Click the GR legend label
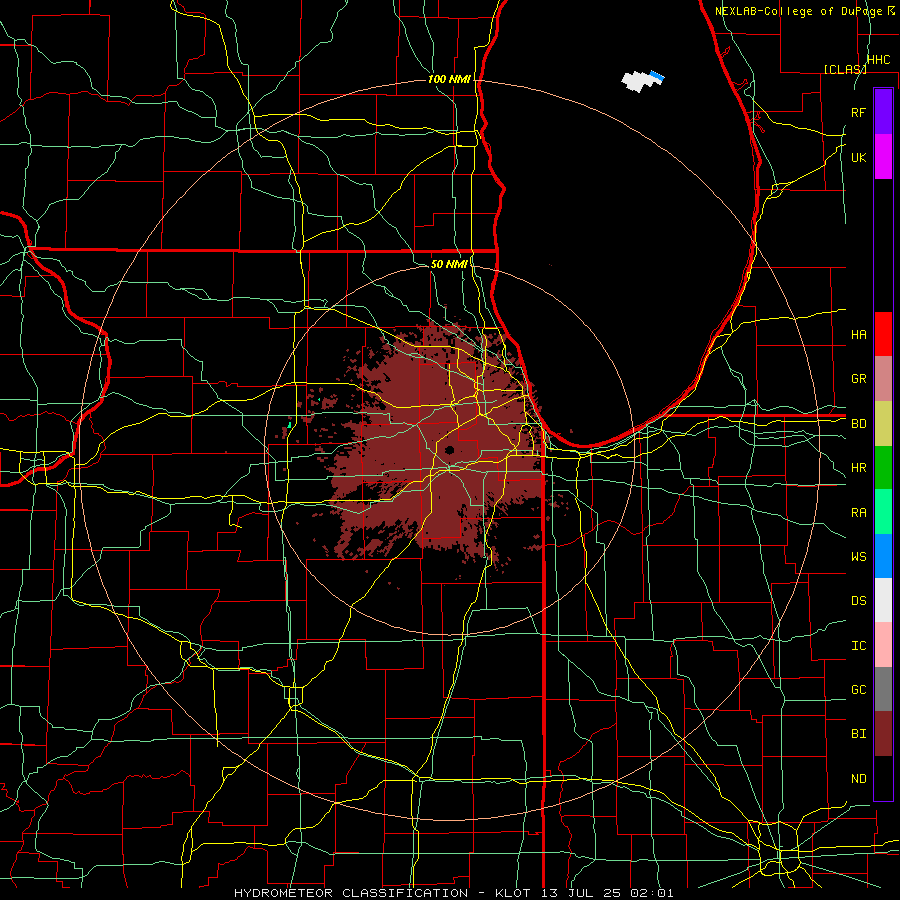 [x=859, y=379]
